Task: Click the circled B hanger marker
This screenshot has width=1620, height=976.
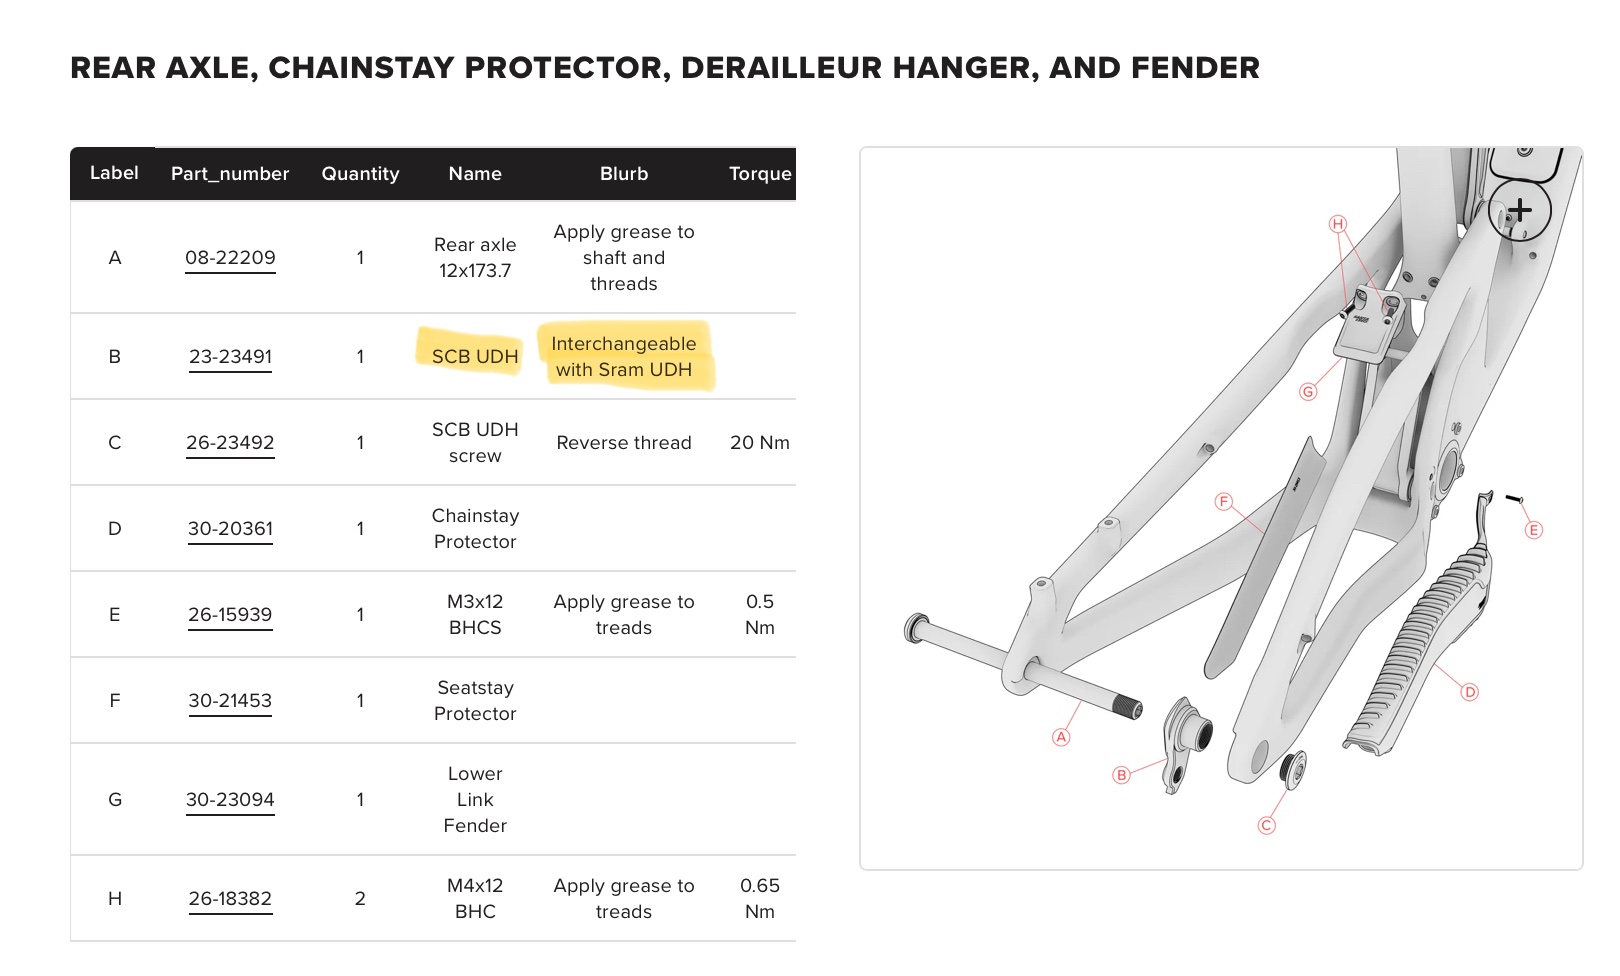Action: click(1121, 775)
